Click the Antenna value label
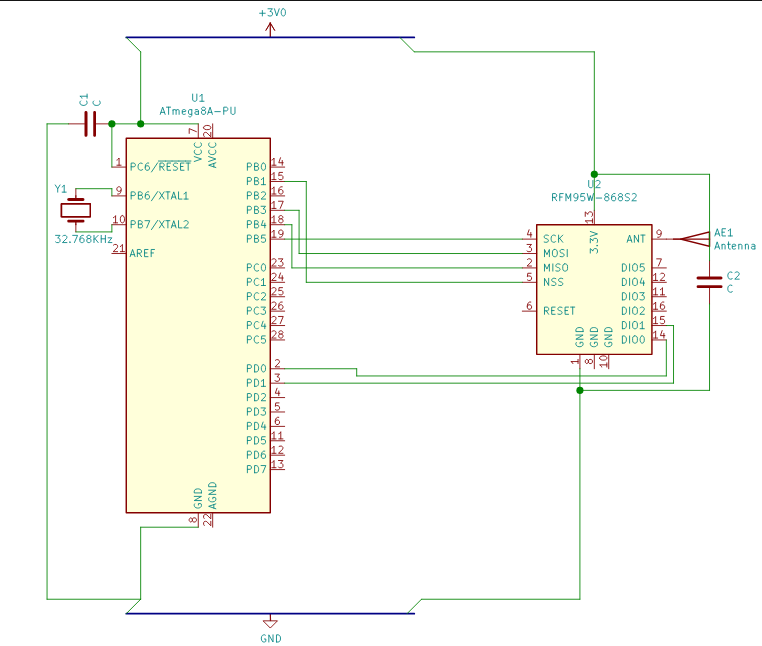This screenshot has height=646, width=762. (x=735, y=246)
